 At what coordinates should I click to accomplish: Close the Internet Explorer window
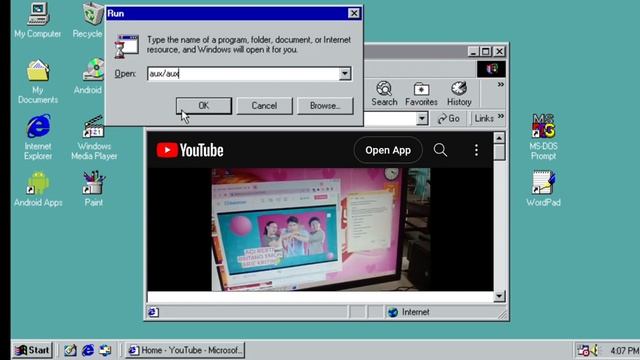coord(499,51)
